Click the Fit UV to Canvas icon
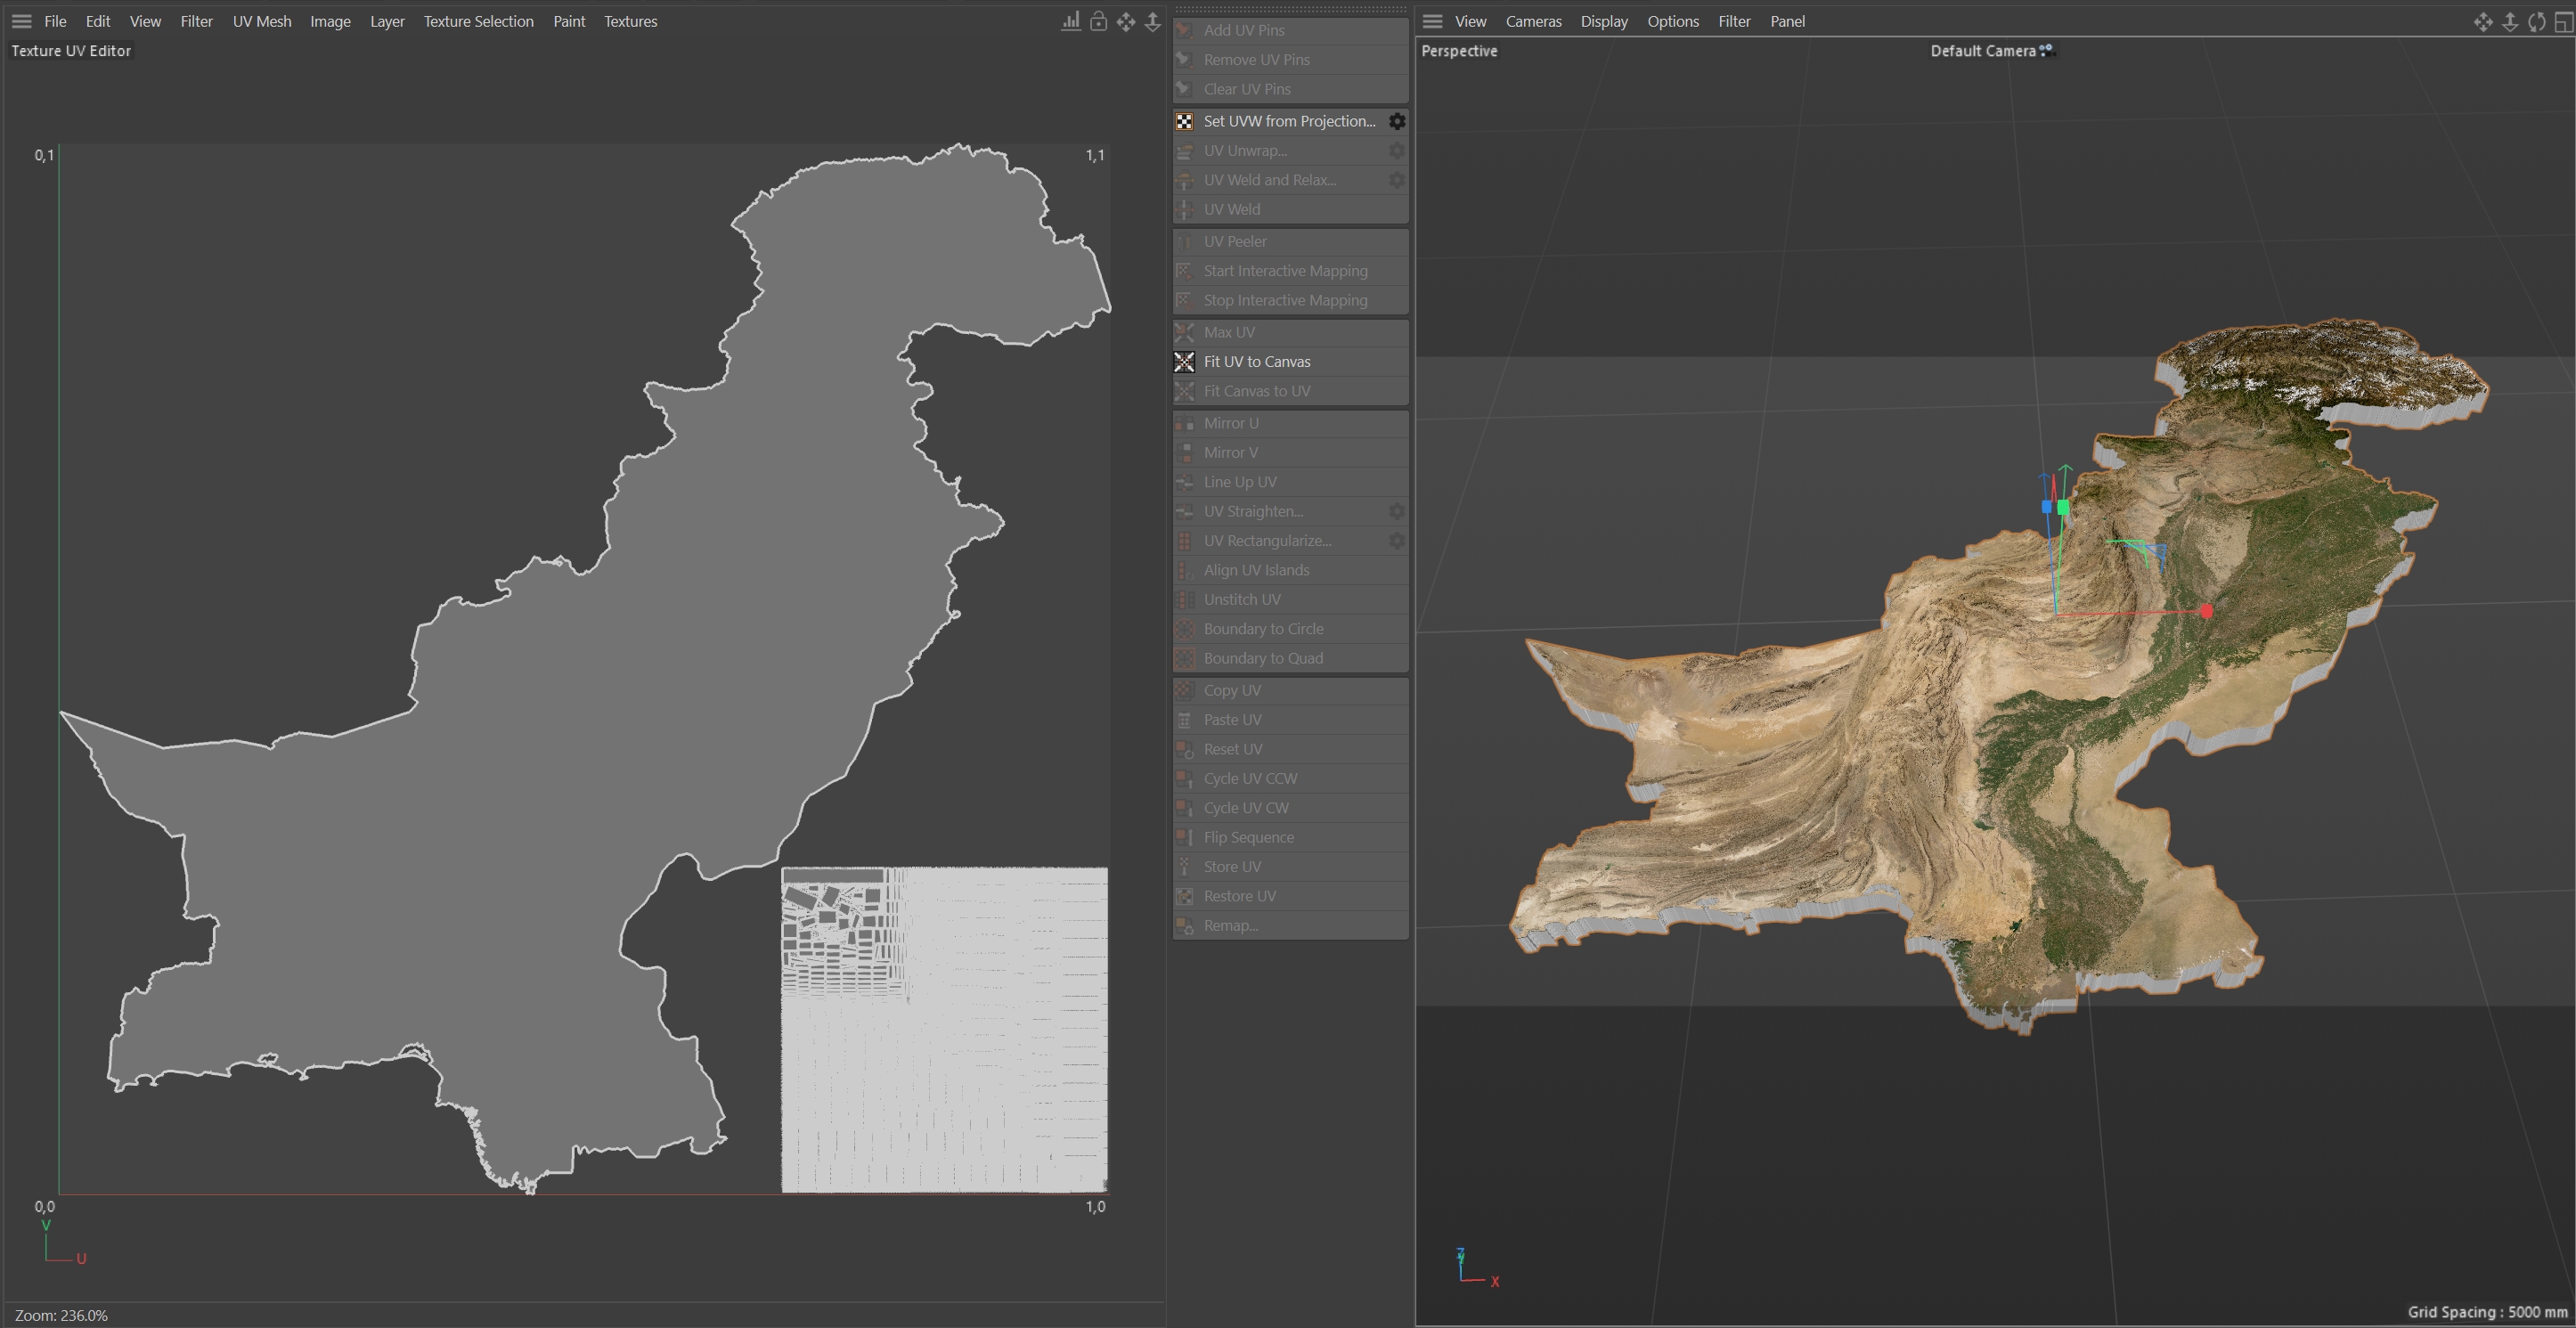This screenshot has height=1328, width=2576. (1184, 362)
